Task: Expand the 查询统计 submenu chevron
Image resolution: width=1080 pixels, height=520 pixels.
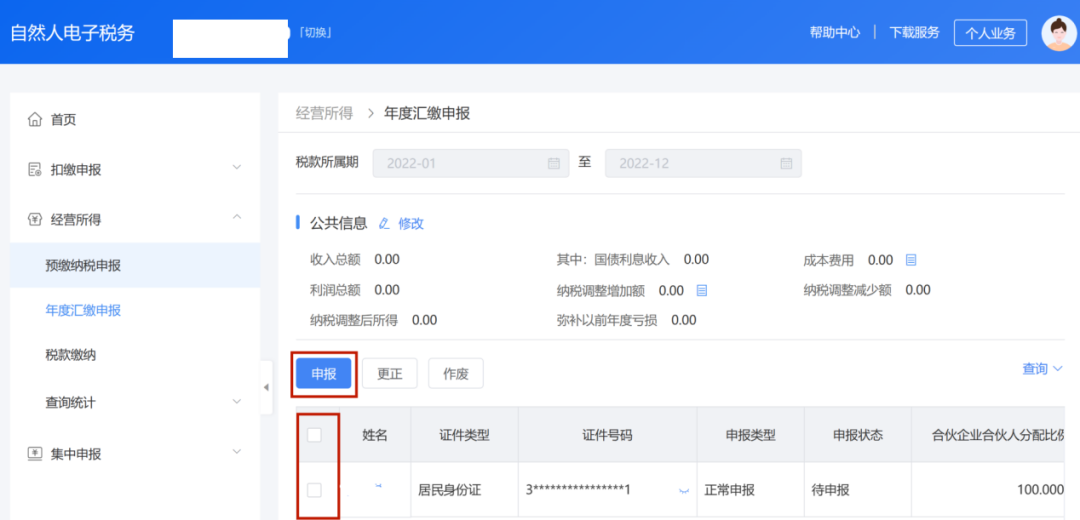Action: click(236, 401)
